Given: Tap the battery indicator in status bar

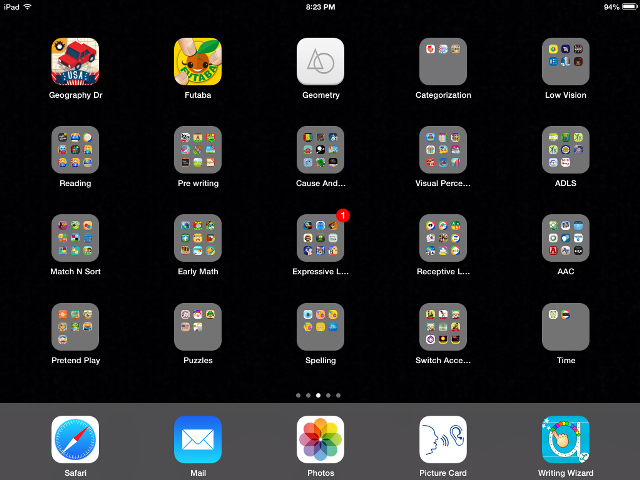Looking at the screenshot, I should point(629,7).
